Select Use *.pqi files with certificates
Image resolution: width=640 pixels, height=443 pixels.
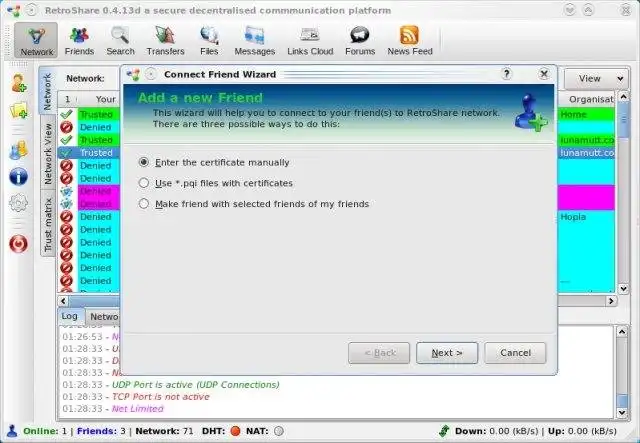(x=216, y=183)
